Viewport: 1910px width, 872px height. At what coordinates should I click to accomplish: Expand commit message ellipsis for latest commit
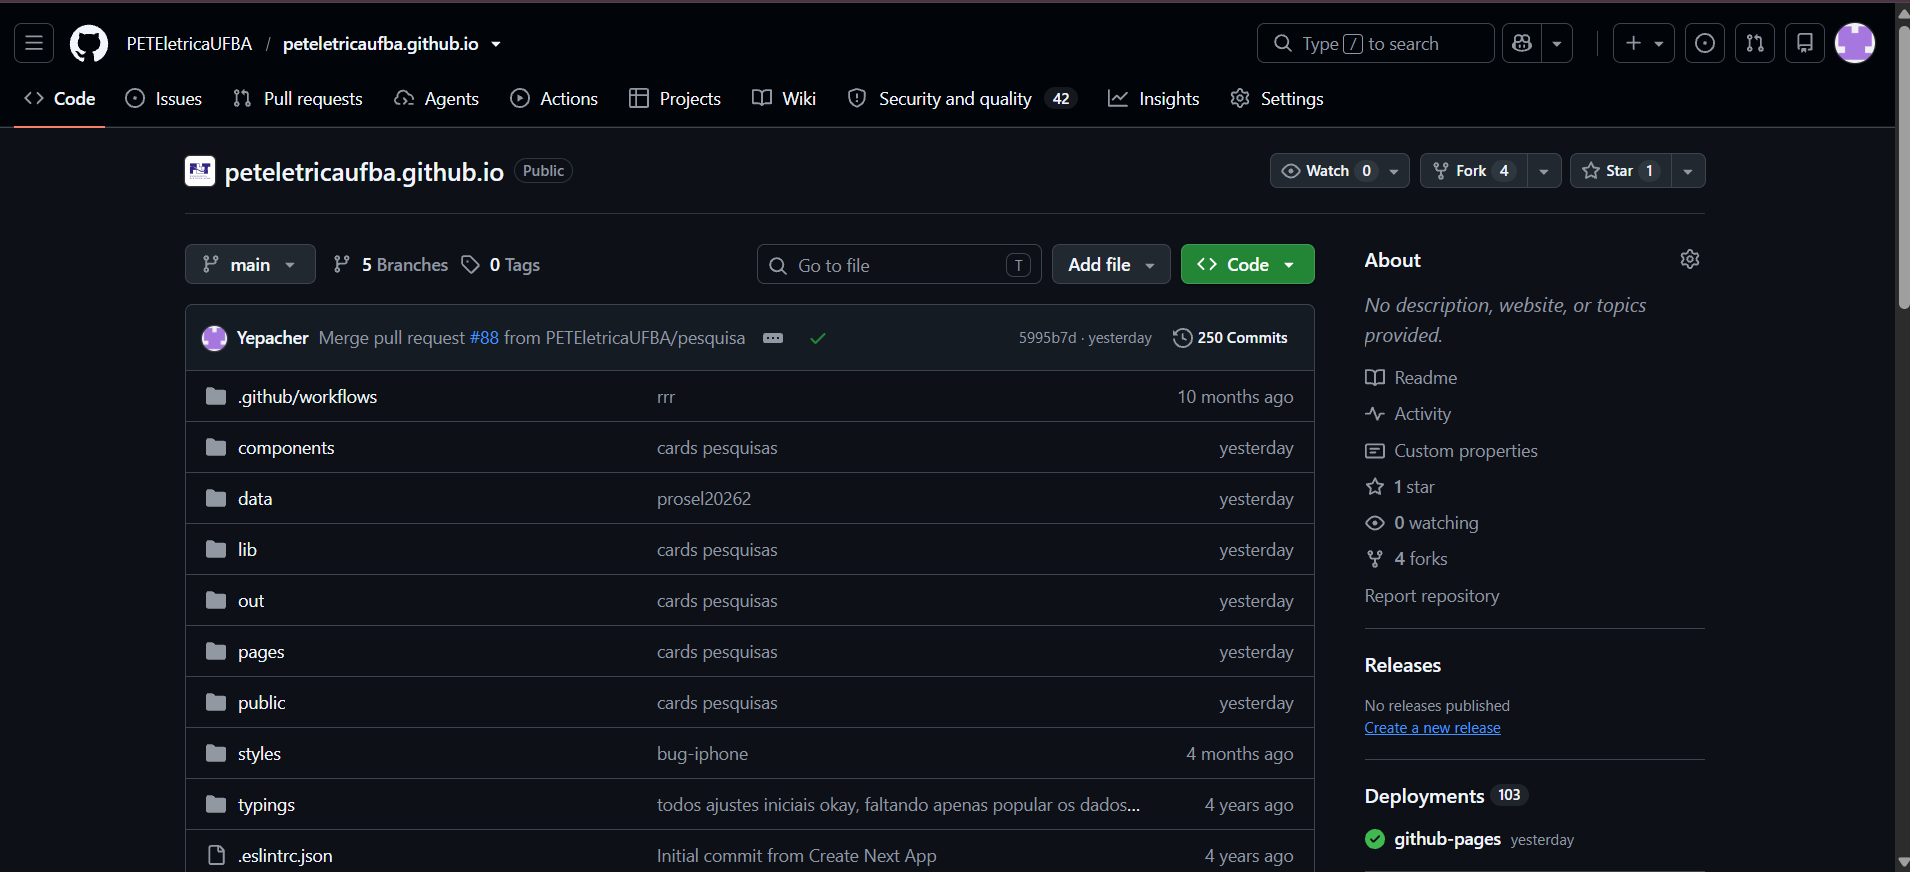(x=773, y=338)
